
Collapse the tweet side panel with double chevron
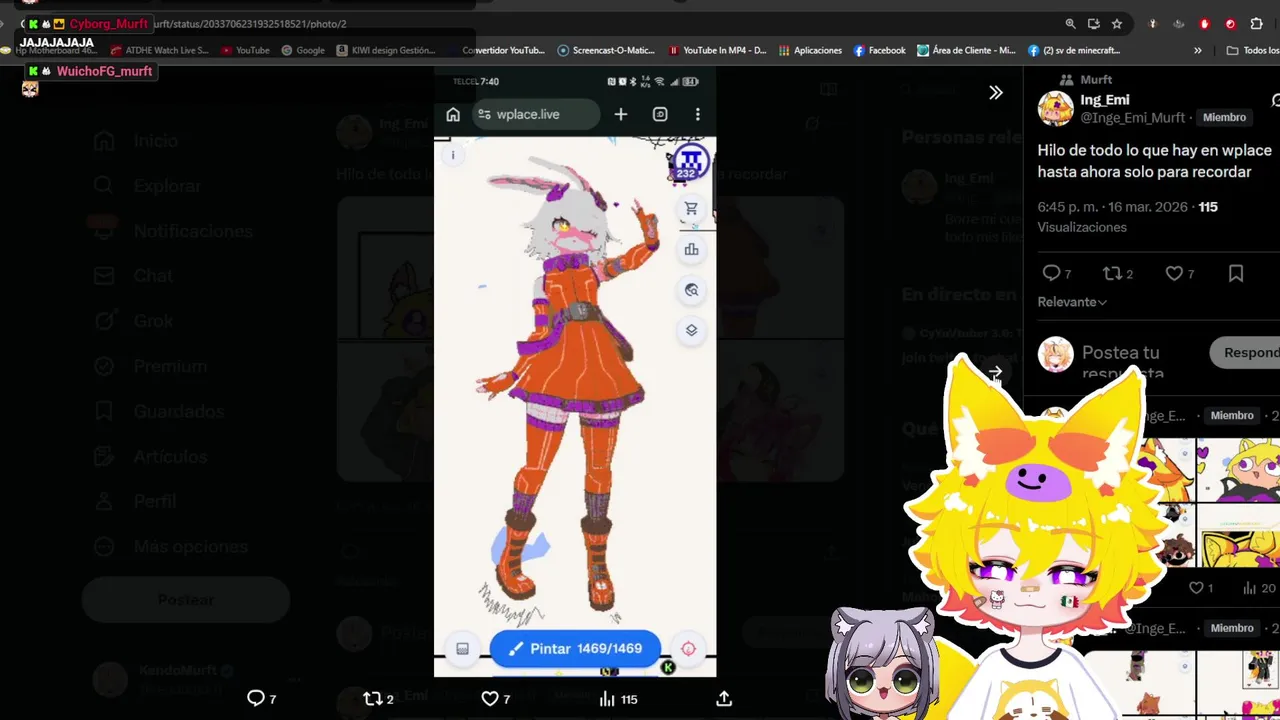(996, 92)
